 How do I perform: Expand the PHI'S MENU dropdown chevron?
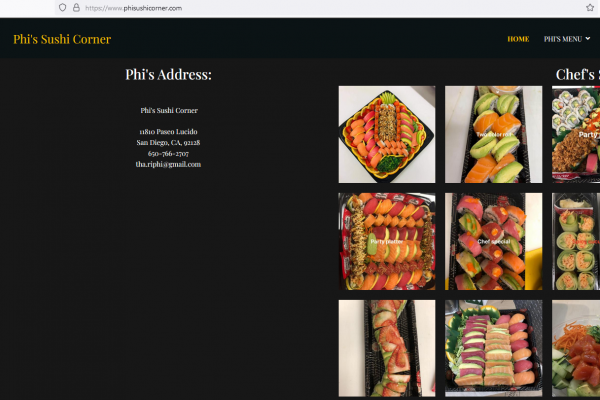pyautogui.click(x=588, y=39)
